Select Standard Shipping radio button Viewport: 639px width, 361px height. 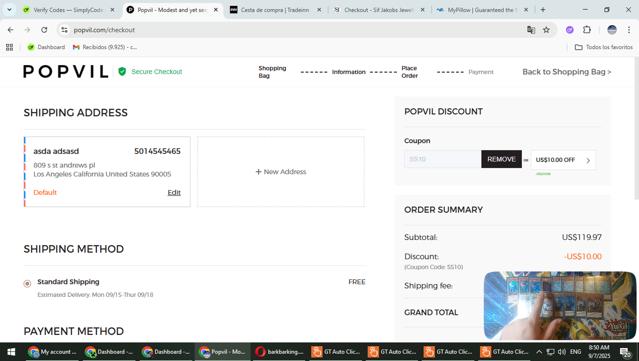tap(27, 284)
